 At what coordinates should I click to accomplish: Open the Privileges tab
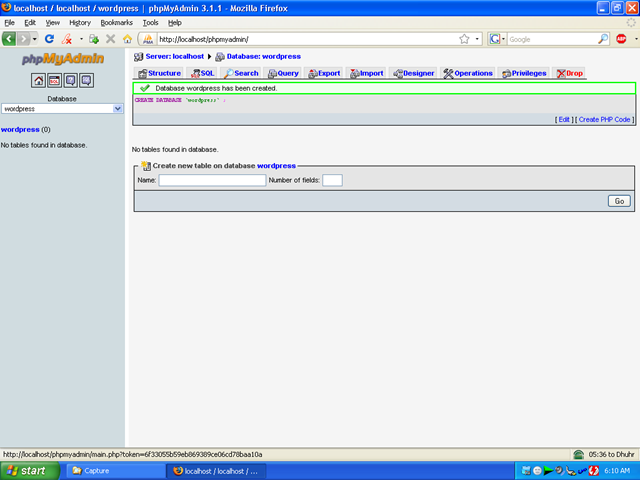pyautogui.click(x=524, y=73)
